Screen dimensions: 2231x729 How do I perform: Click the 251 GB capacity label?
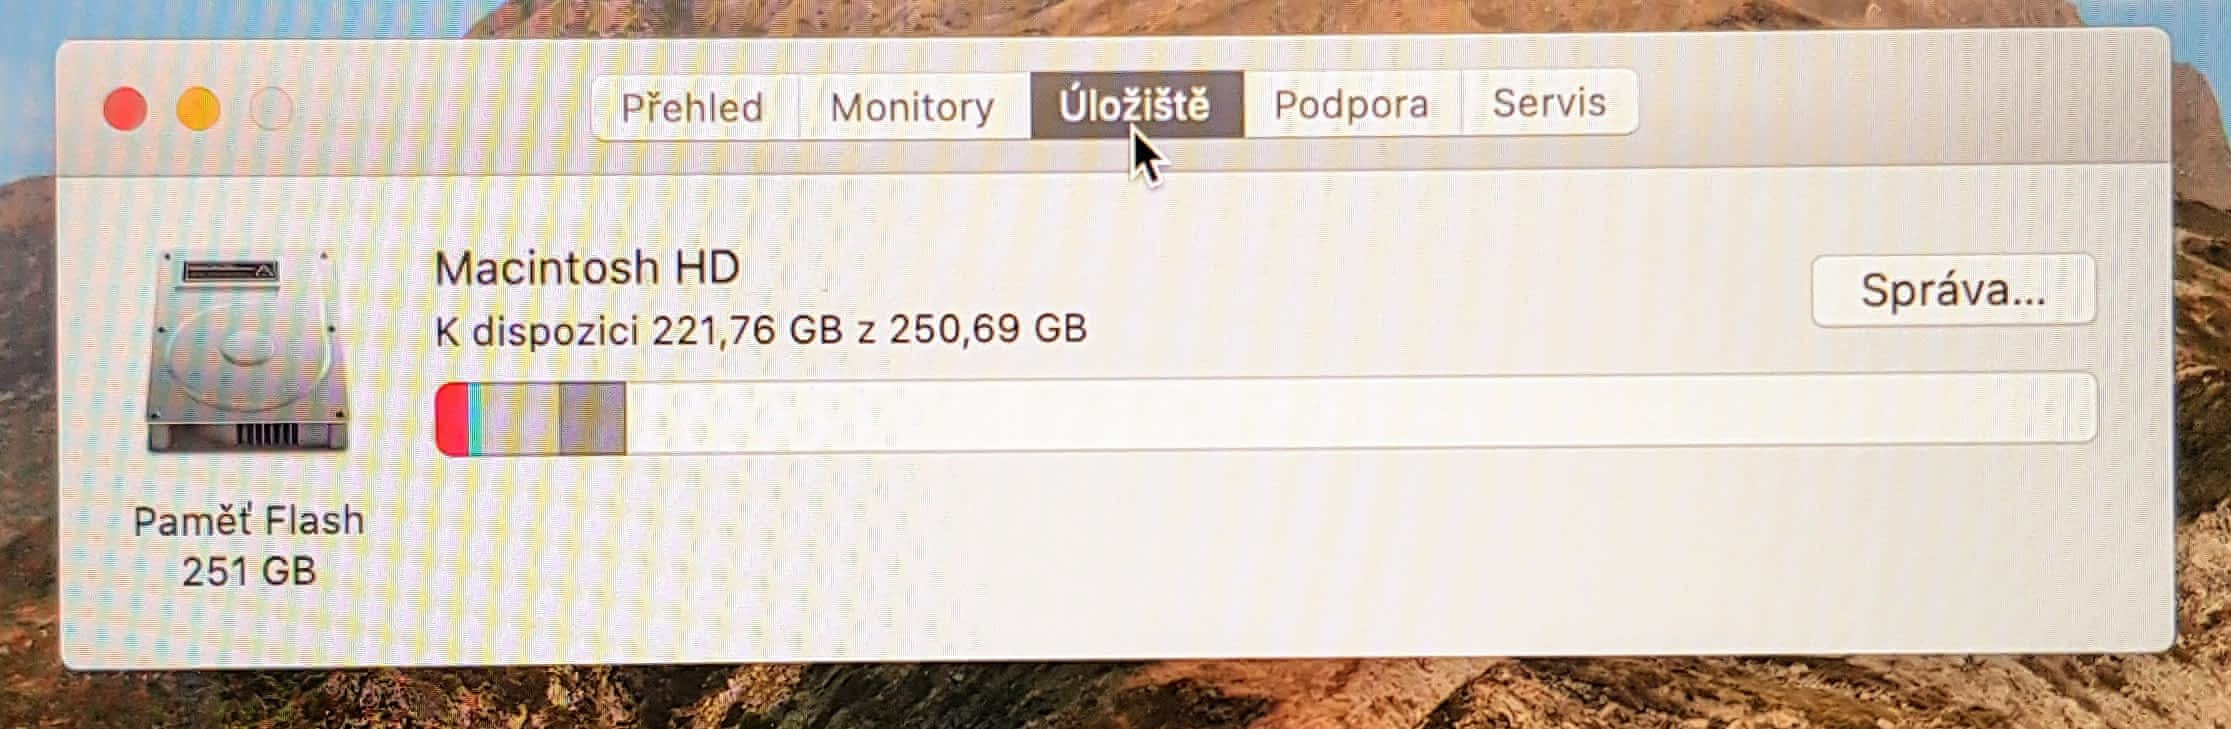click(249, 571)
